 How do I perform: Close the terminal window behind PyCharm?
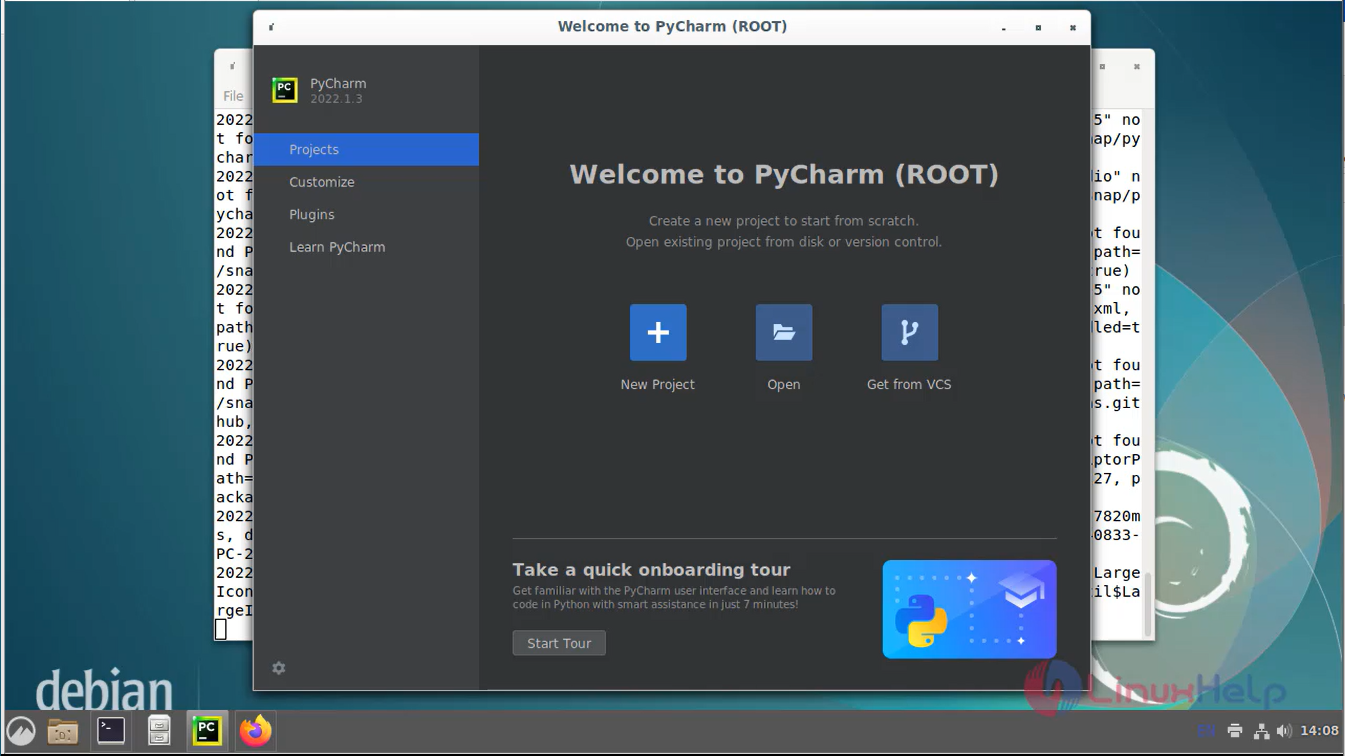point(1137,67)
